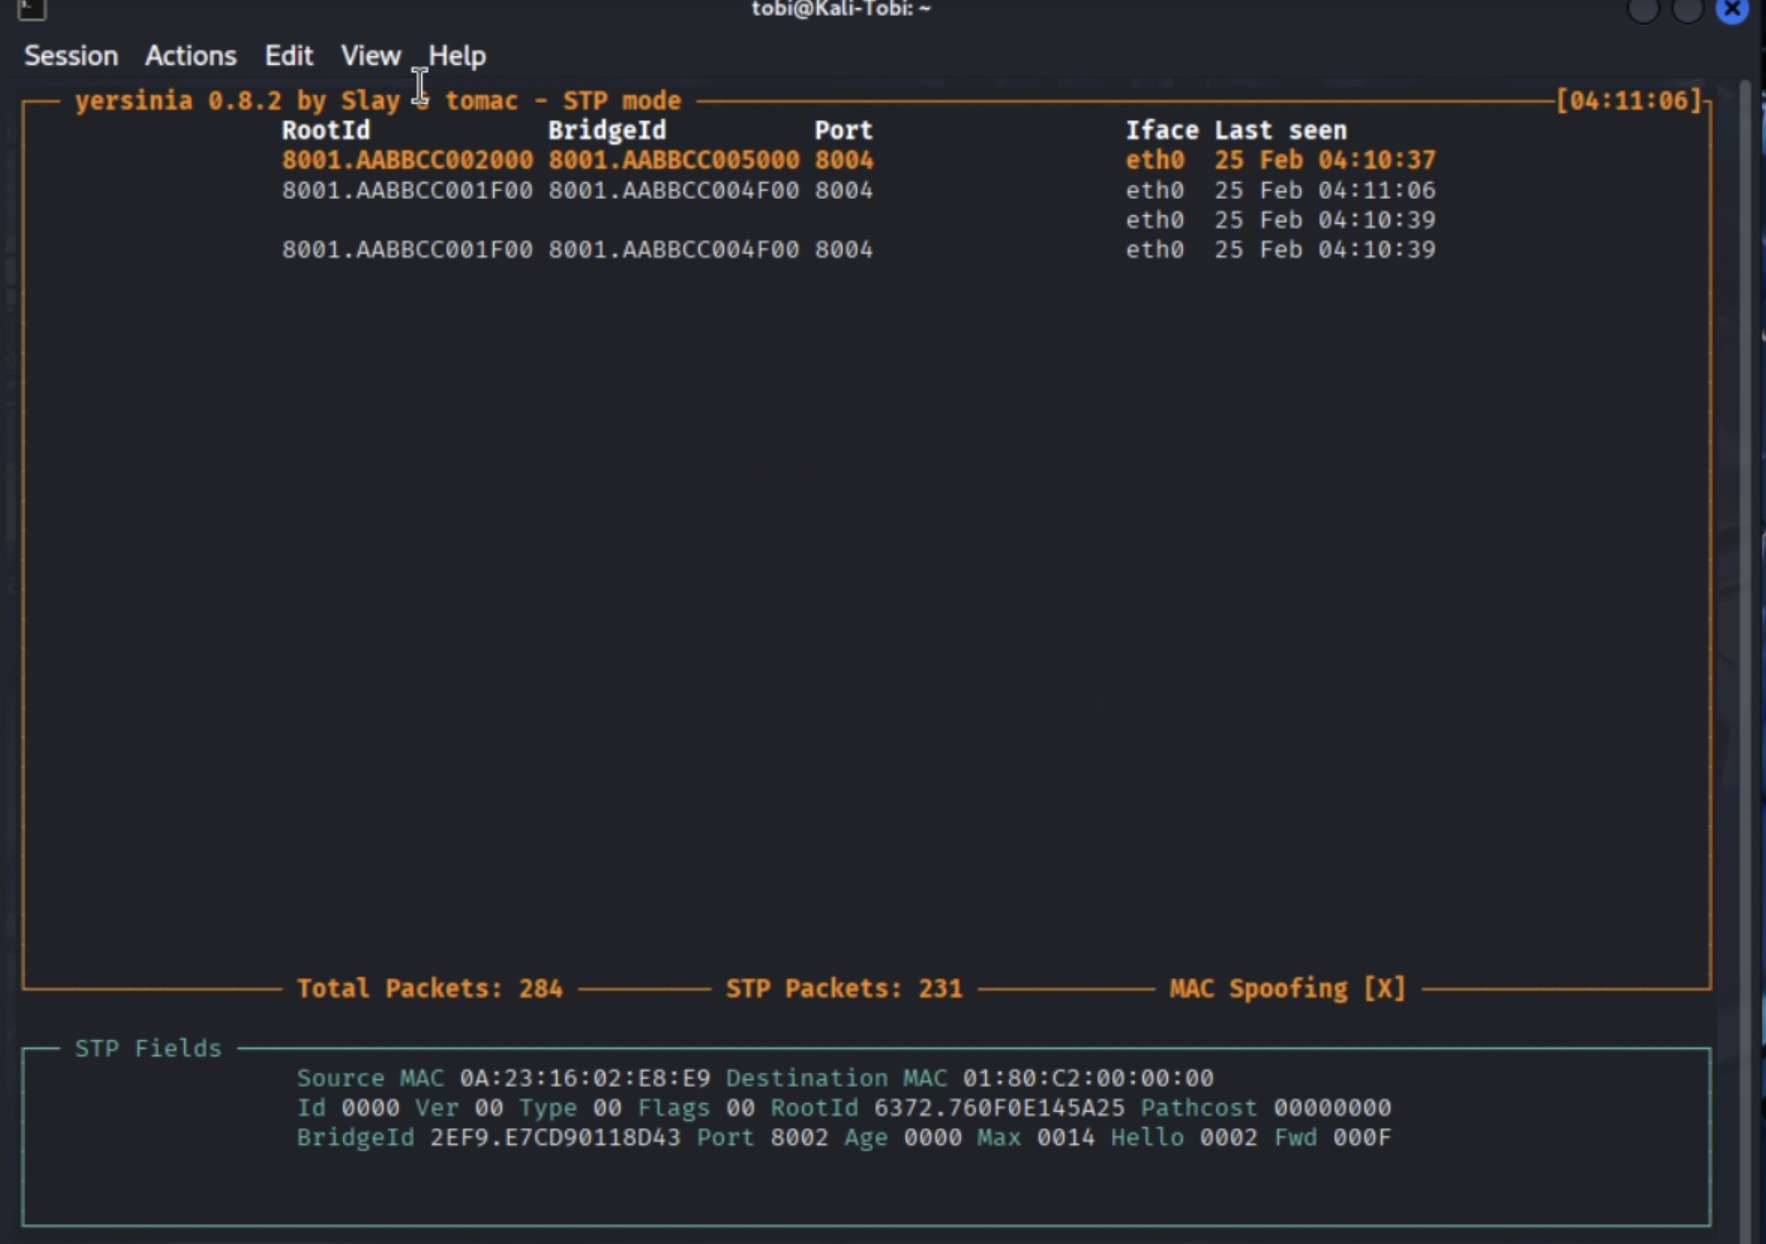Viewport: 1766px width, 1244px height.
Task: Click the Source MAC value 0A:23:16:02:E8:E9
Action: tap(585, 1078)
